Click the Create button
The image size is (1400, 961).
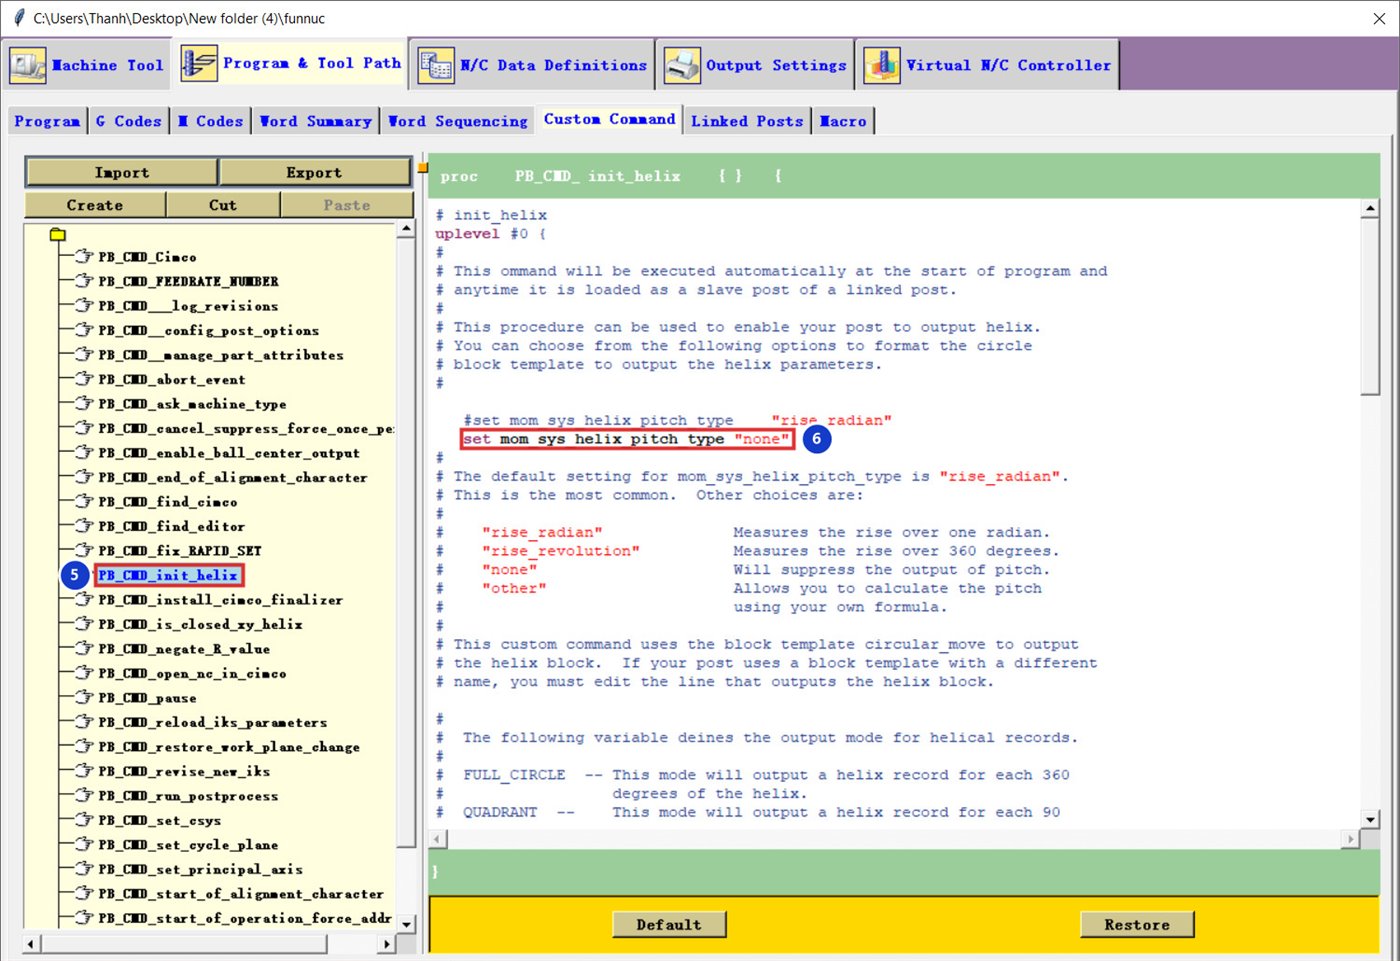pyautogui.click(x=95, y=205)
